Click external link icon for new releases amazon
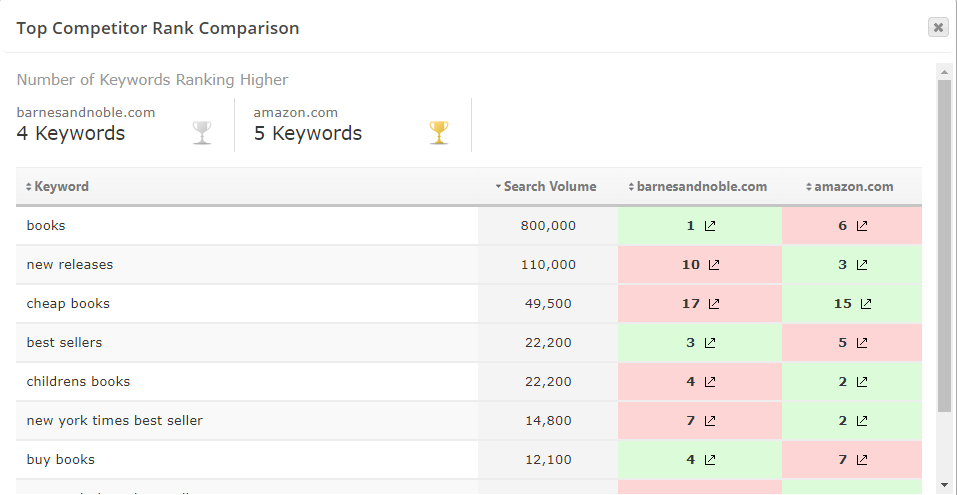957x495 pixels. click(862, 265)
